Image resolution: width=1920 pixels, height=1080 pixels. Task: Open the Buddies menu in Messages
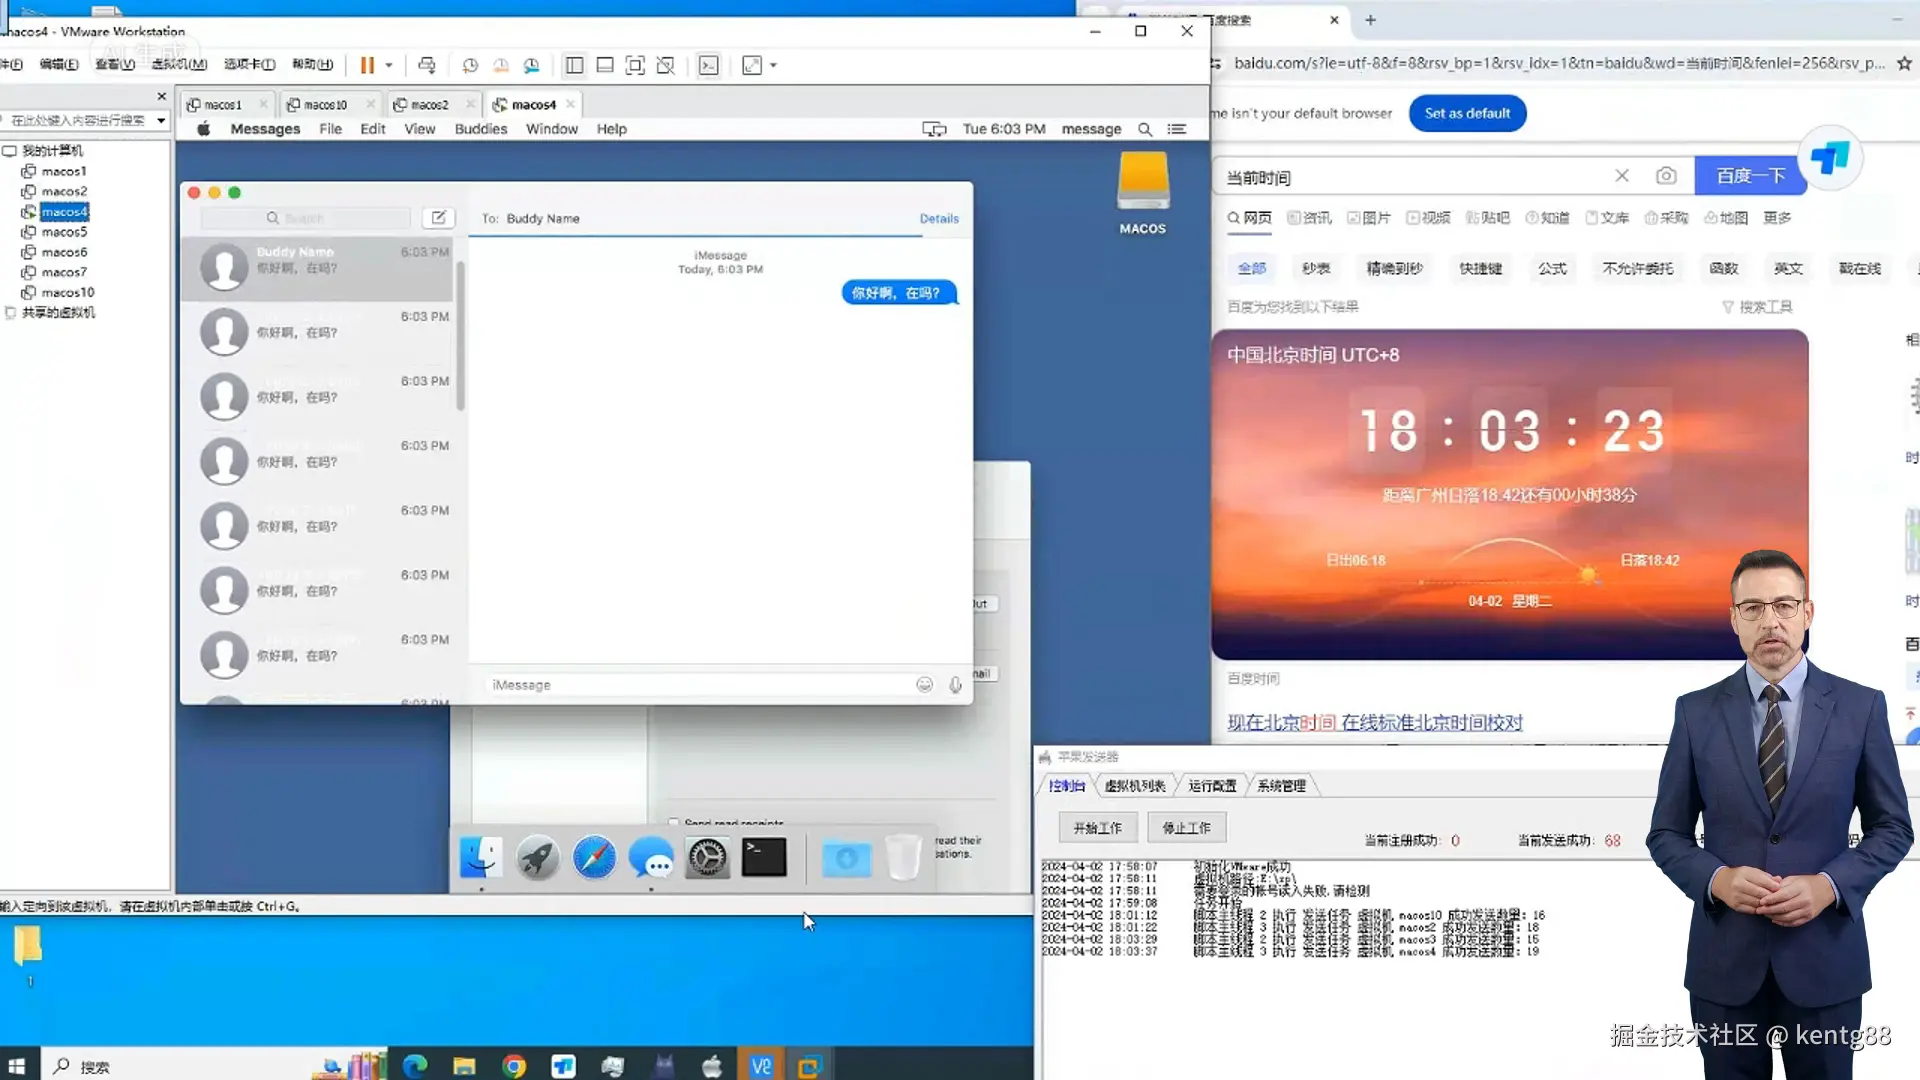480,129
